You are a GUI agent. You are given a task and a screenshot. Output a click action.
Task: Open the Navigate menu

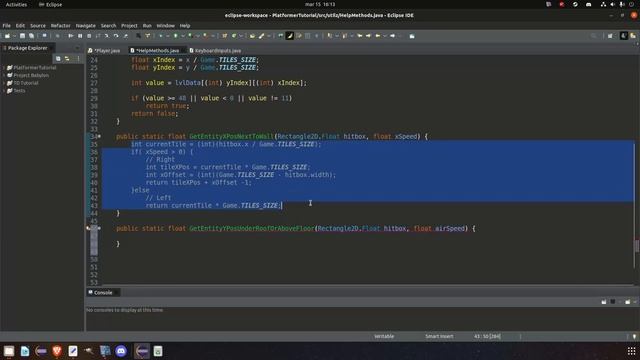(x=85, y=25)
